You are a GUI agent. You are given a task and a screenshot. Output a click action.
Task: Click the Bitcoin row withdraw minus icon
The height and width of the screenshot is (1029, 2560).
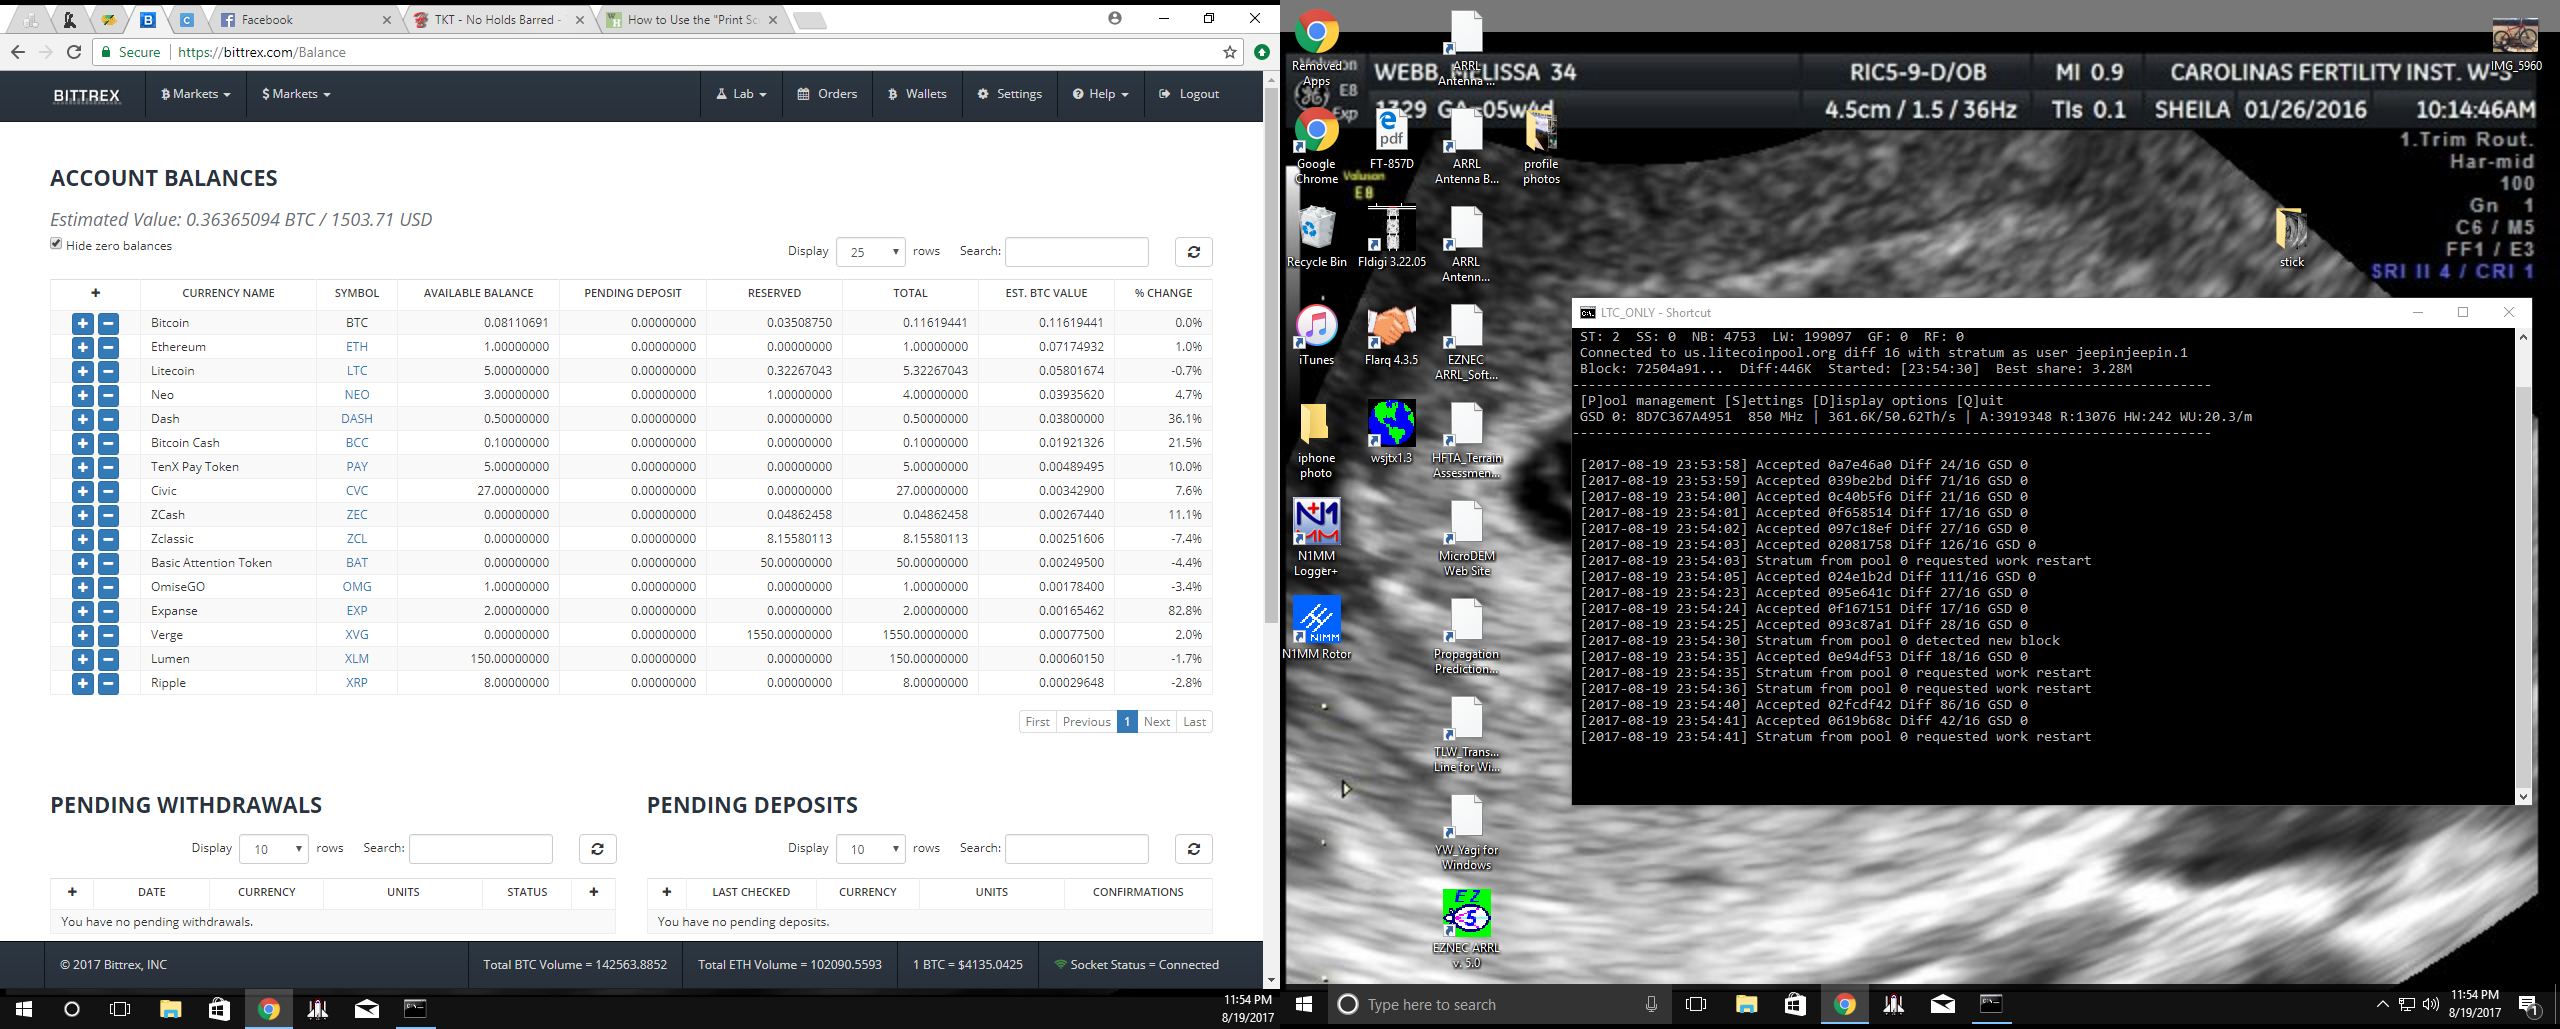(108, 323)
